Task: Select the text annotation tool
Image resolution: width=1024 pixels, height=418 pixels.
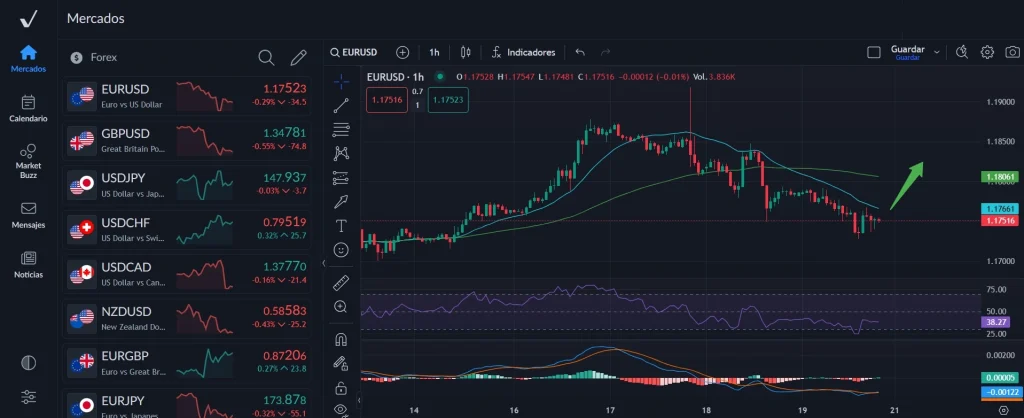Action: [x=342, y=226]
